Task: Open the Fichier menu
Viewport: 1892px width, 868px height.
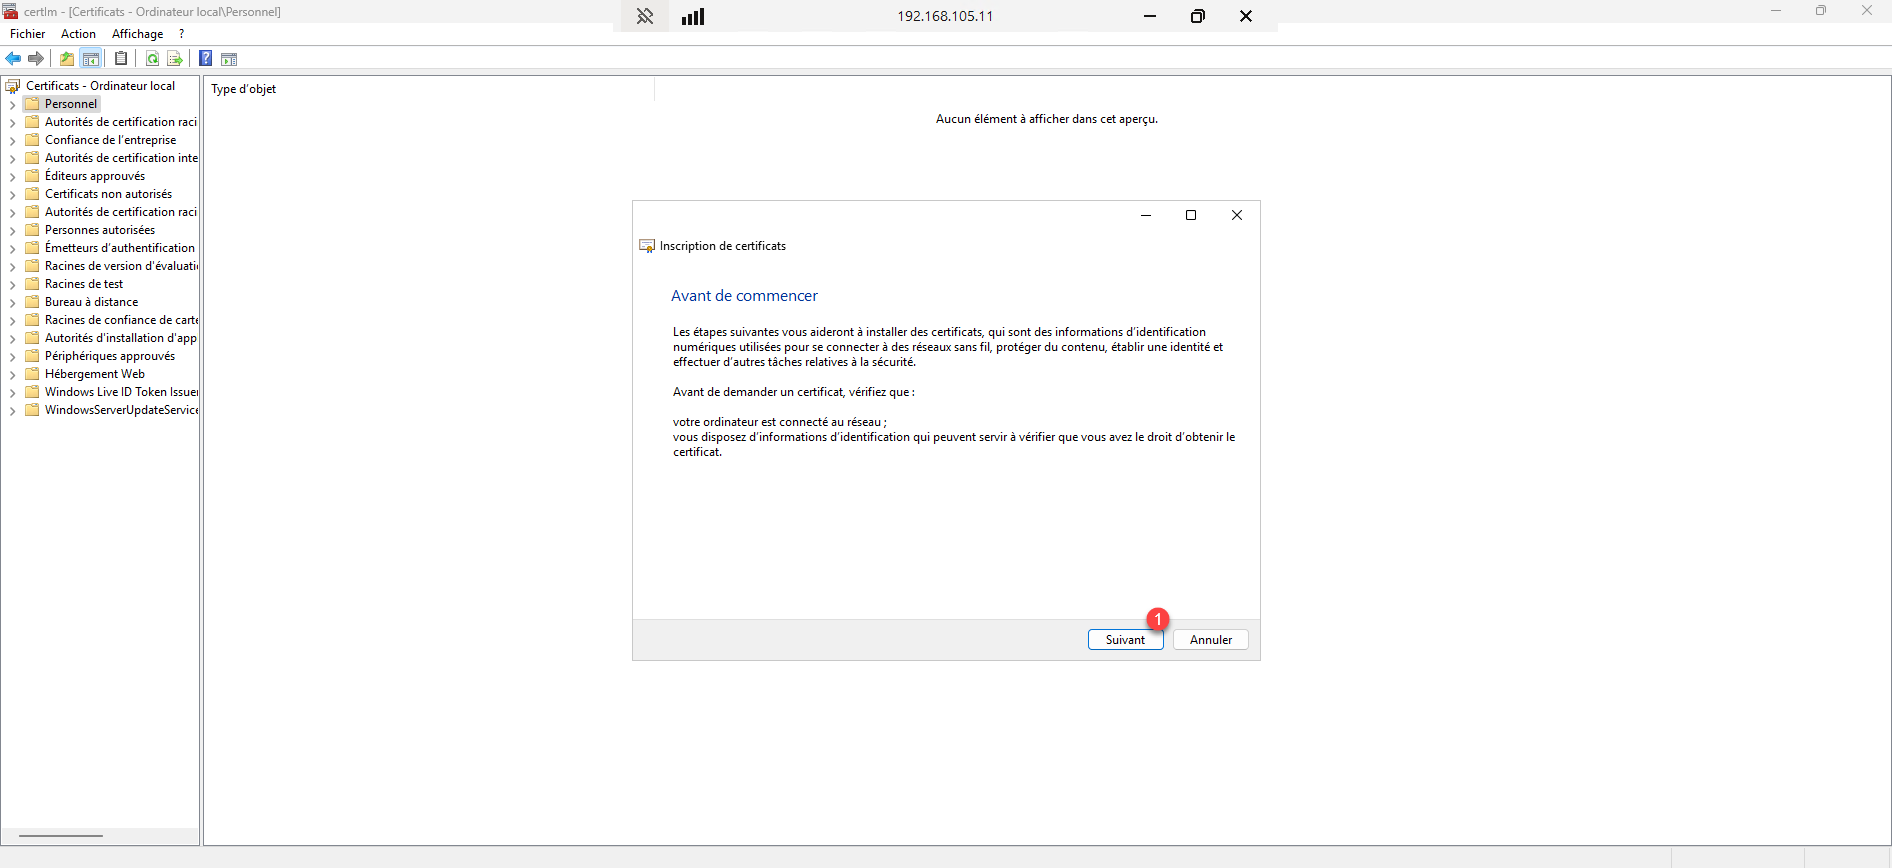Action: (x=28, y=34)
